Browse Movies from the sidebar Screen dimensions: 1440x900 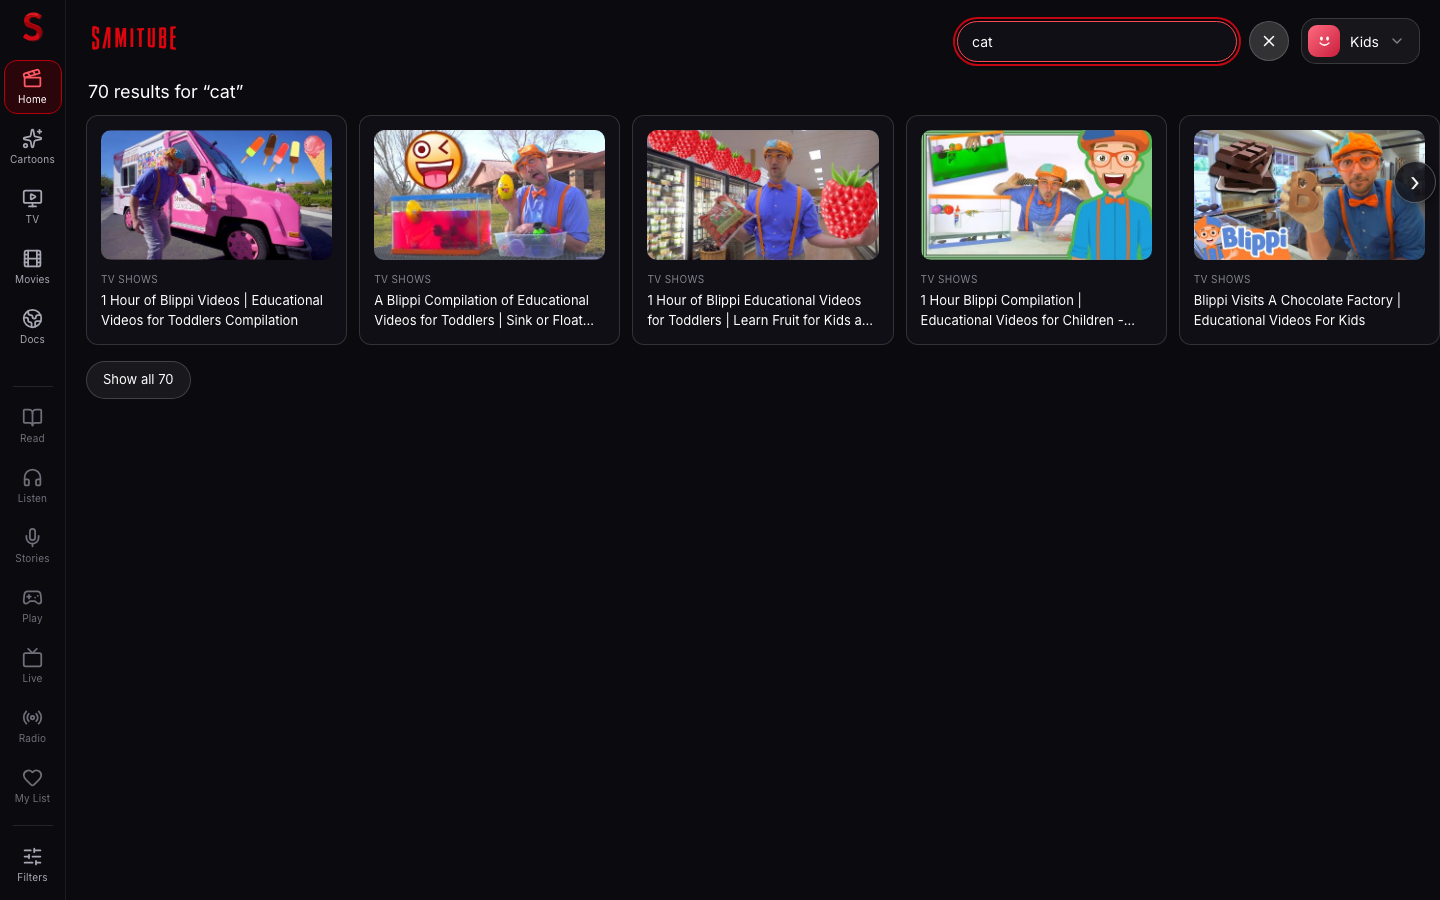tap(32, 267)
